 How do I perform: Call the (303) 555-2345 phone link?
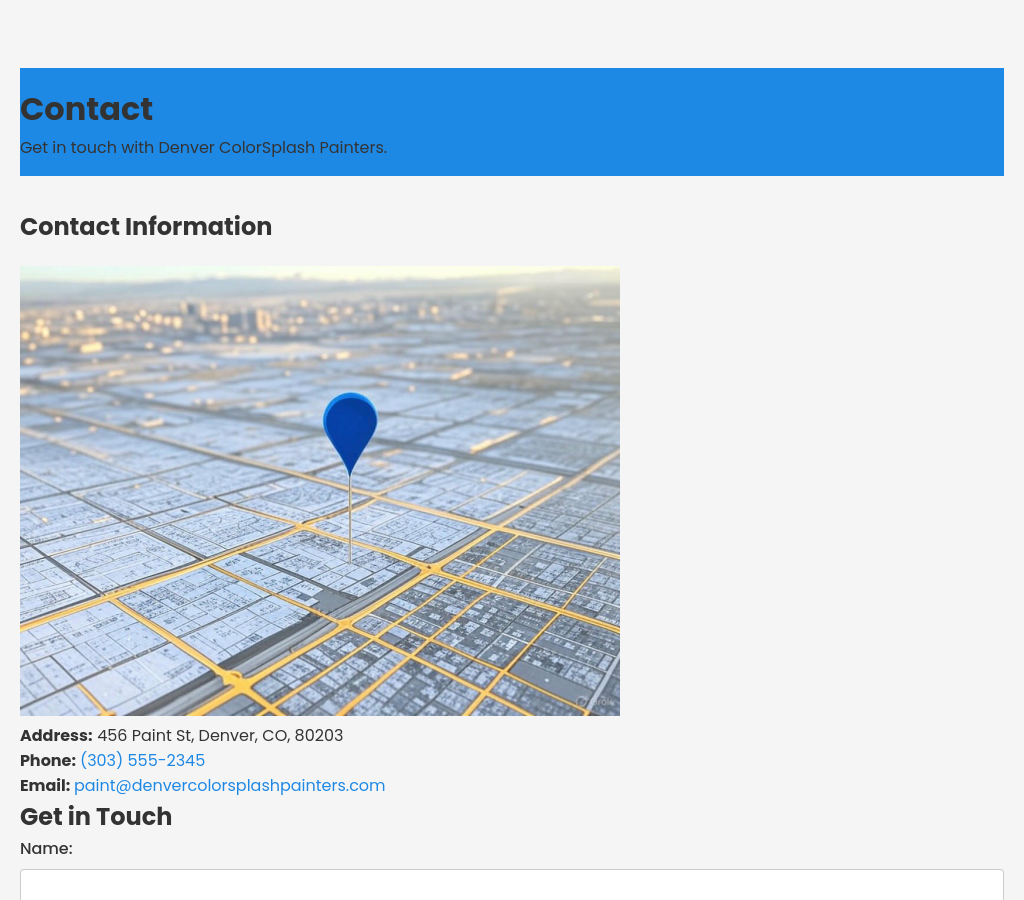pyautogui.click(x=142, y=761)
